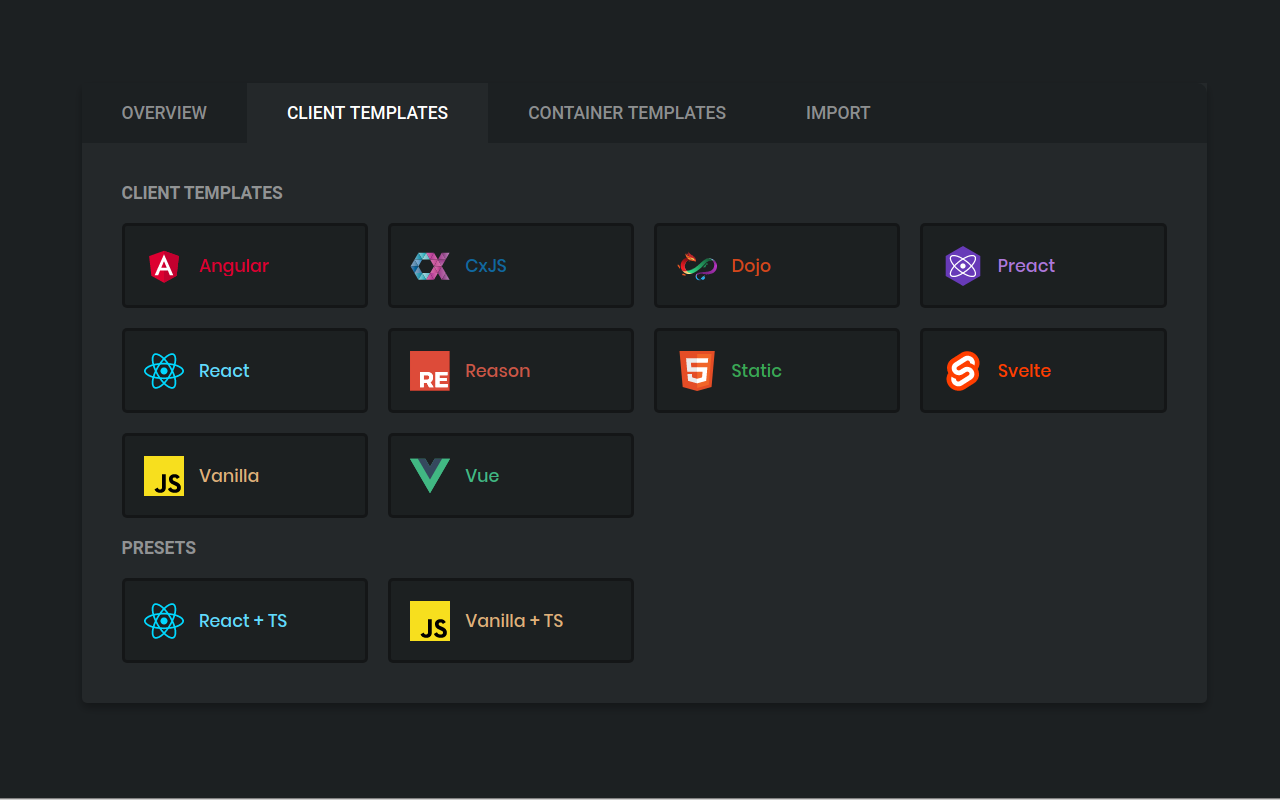This screenshot has width=1280, height=800.
Task: Click the green Vue logo icon
Action: (430, 476)
